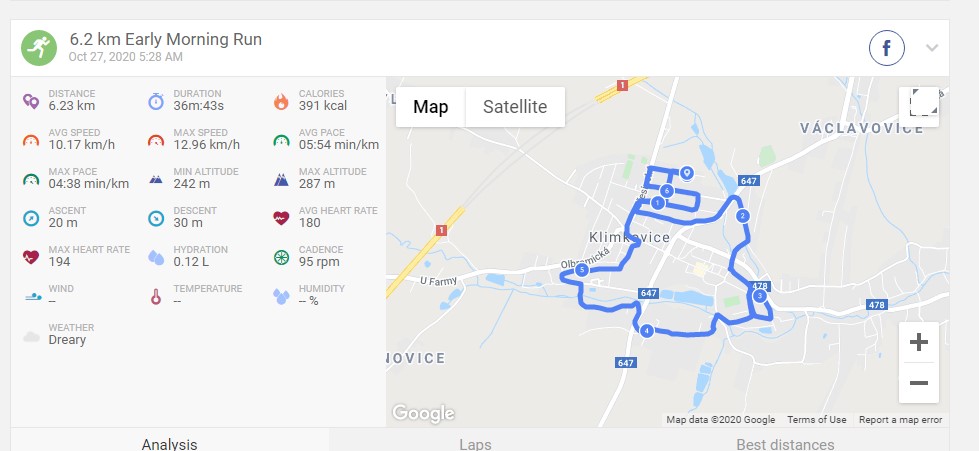
Task: Expand the activity options chevron
Action: 932,47
